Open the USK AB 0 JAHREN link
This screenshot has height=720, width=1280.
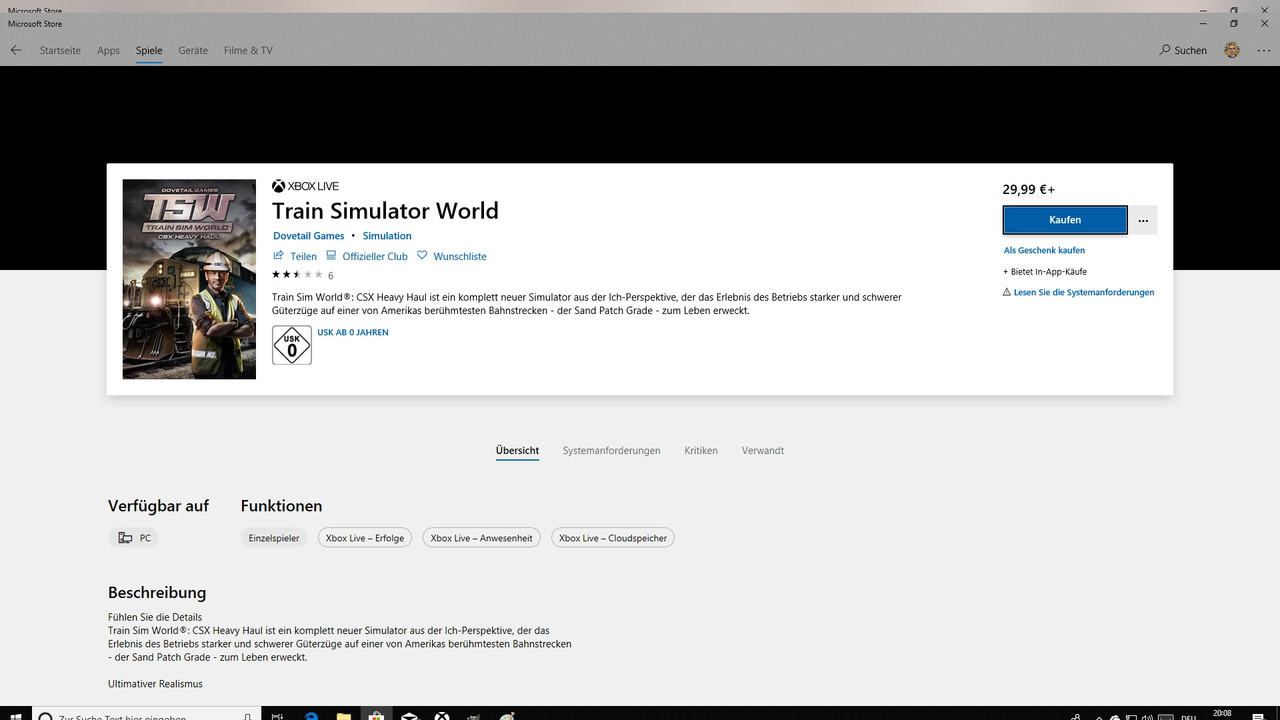click(353, 332)
